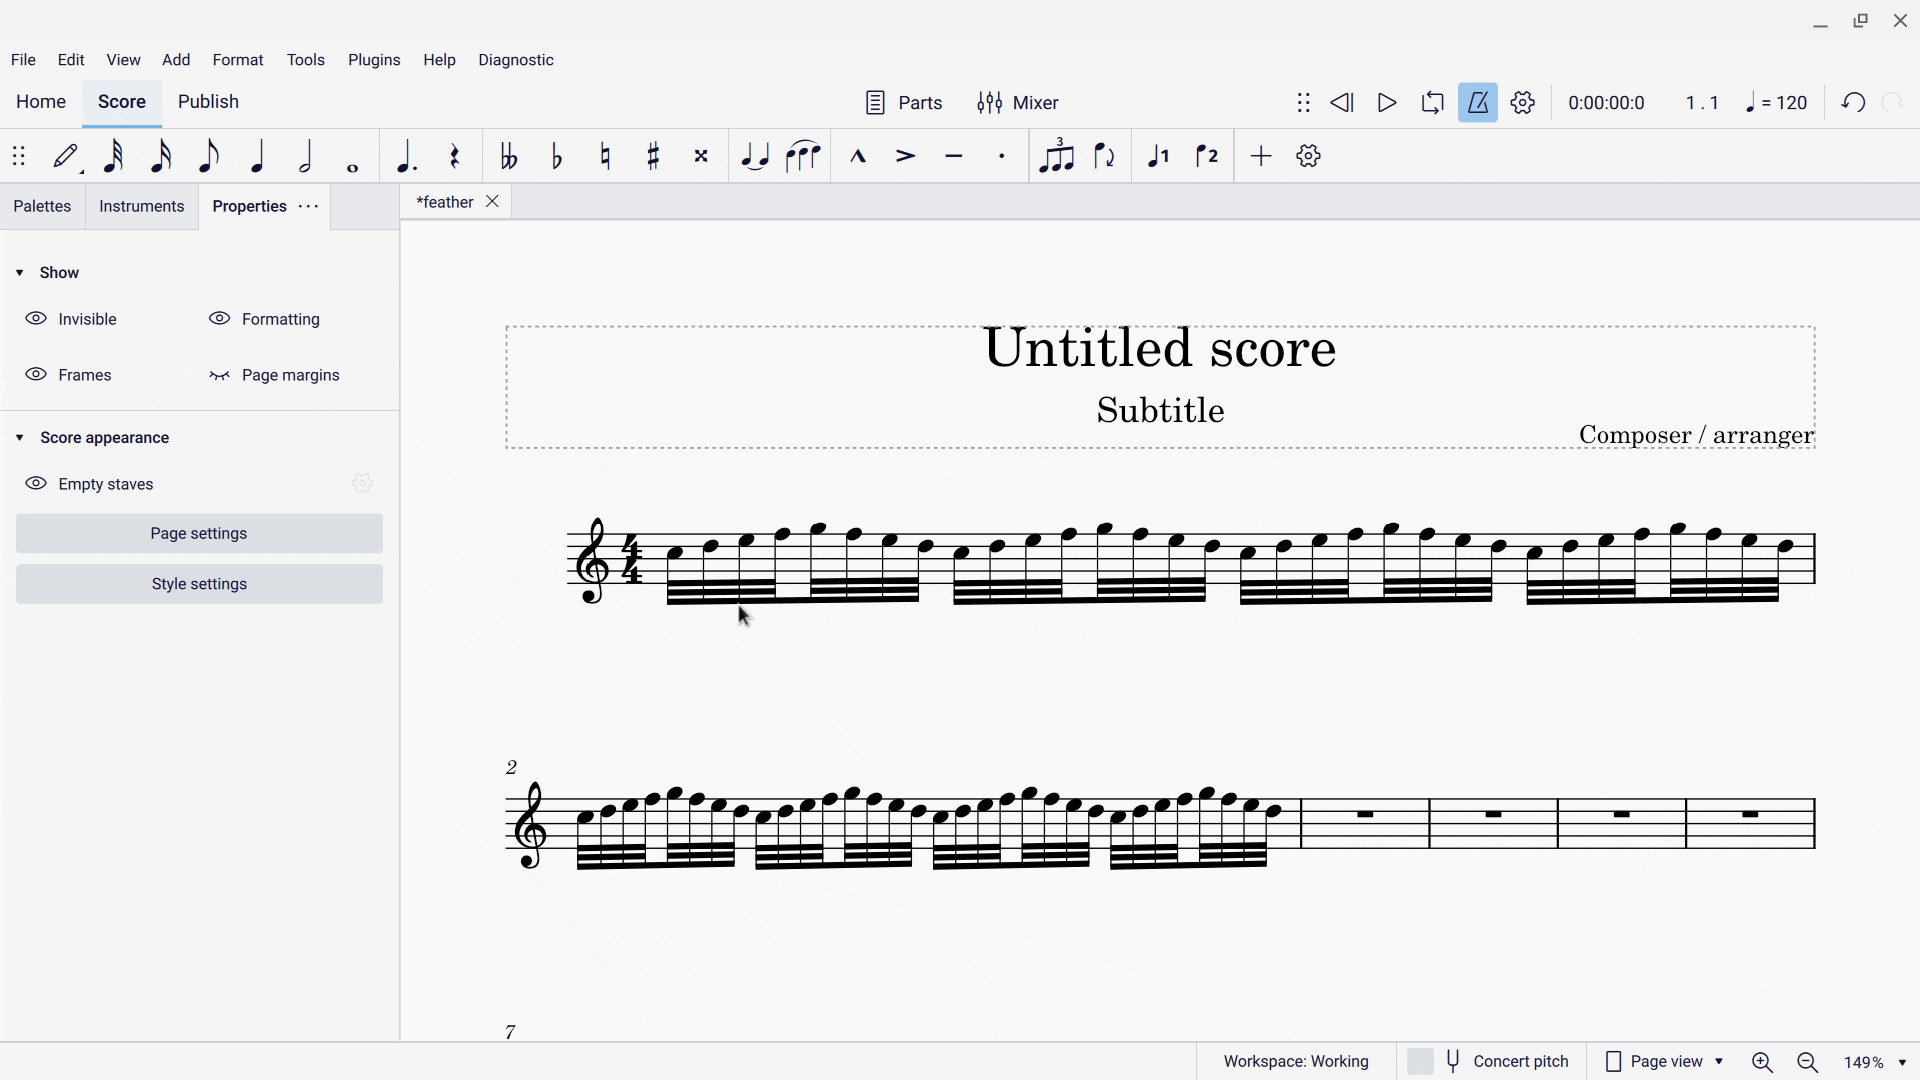1920x1080 pixels.
Task: Select the marcato articulation icon
Action: (858, 157)
